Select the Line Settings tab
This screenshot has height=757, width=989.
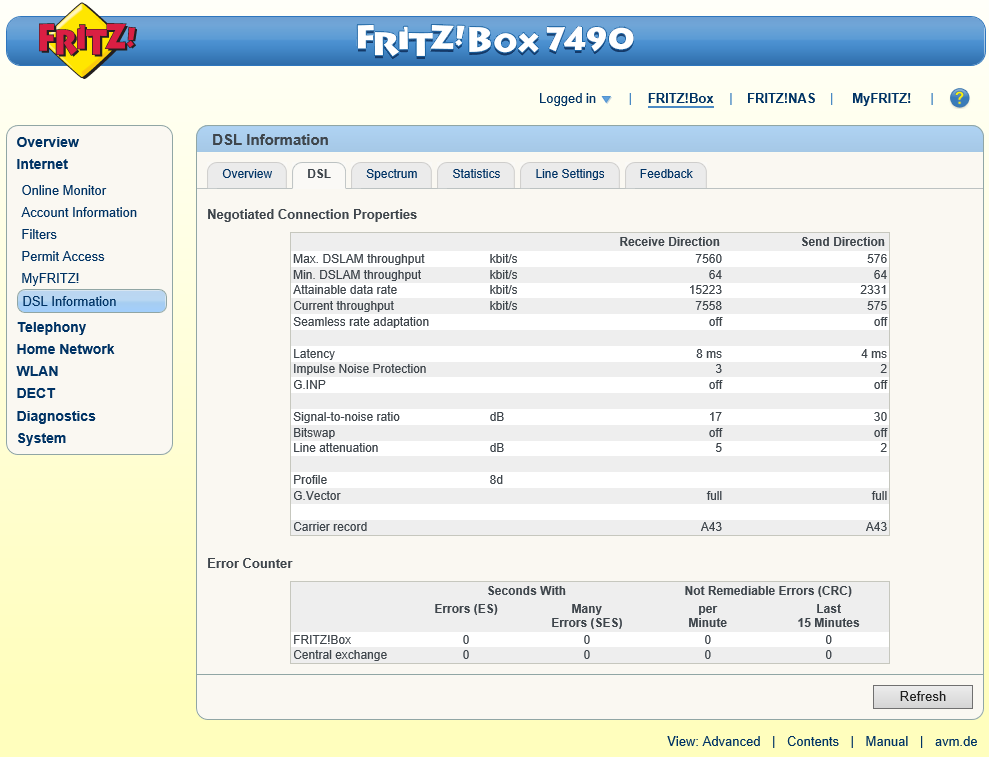click(569, 174)
